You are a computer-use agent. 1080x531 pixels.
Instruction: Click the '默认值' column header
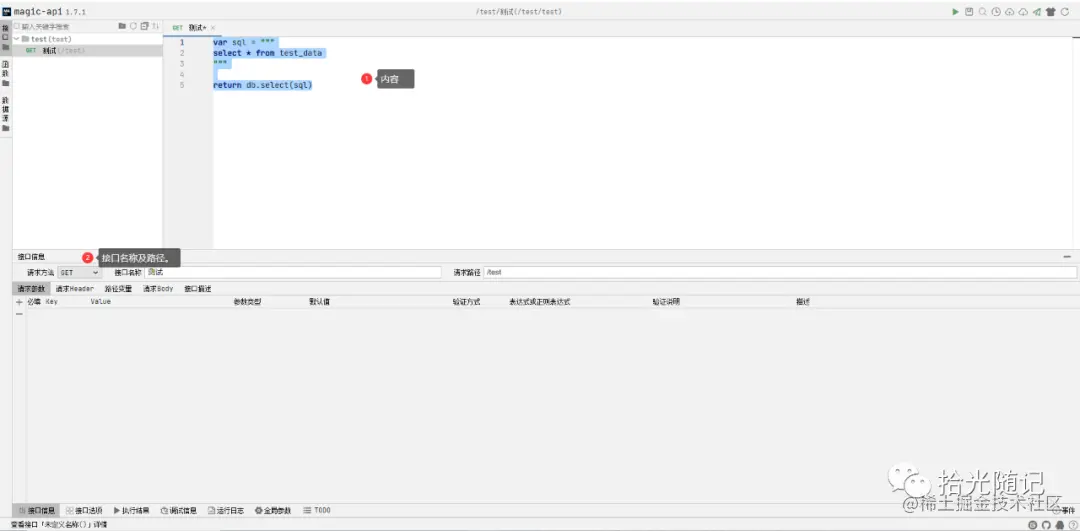pyautogui.click(x=320, y=302)
